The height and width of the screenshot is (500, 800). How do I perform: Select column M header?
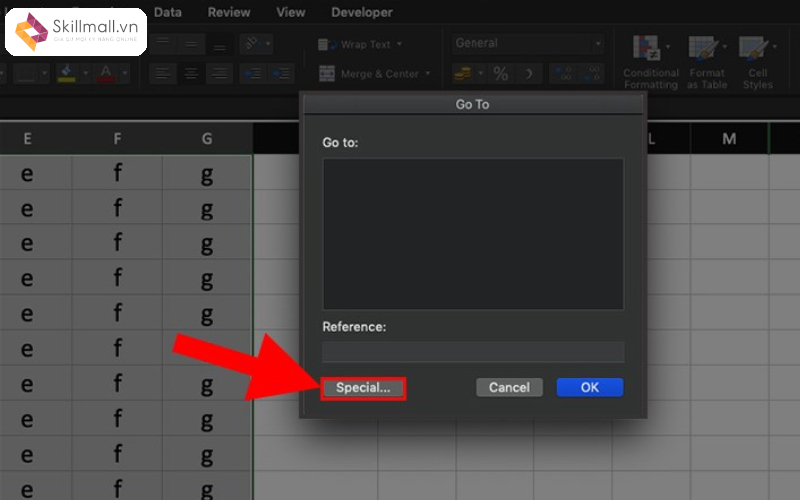coord(729,139)
